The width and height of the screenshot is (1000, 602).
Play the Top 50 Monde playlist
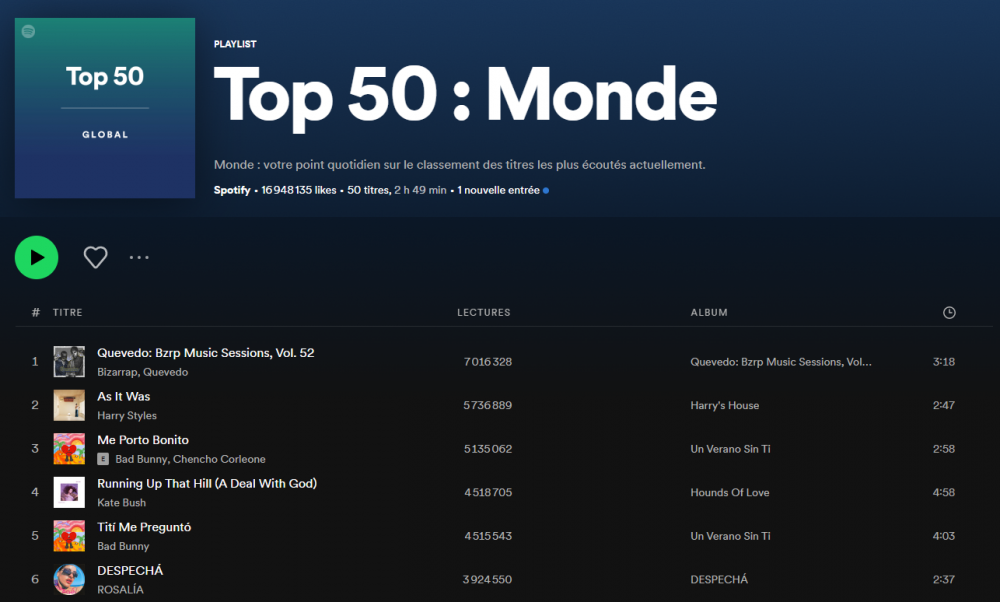coord(36,258)
